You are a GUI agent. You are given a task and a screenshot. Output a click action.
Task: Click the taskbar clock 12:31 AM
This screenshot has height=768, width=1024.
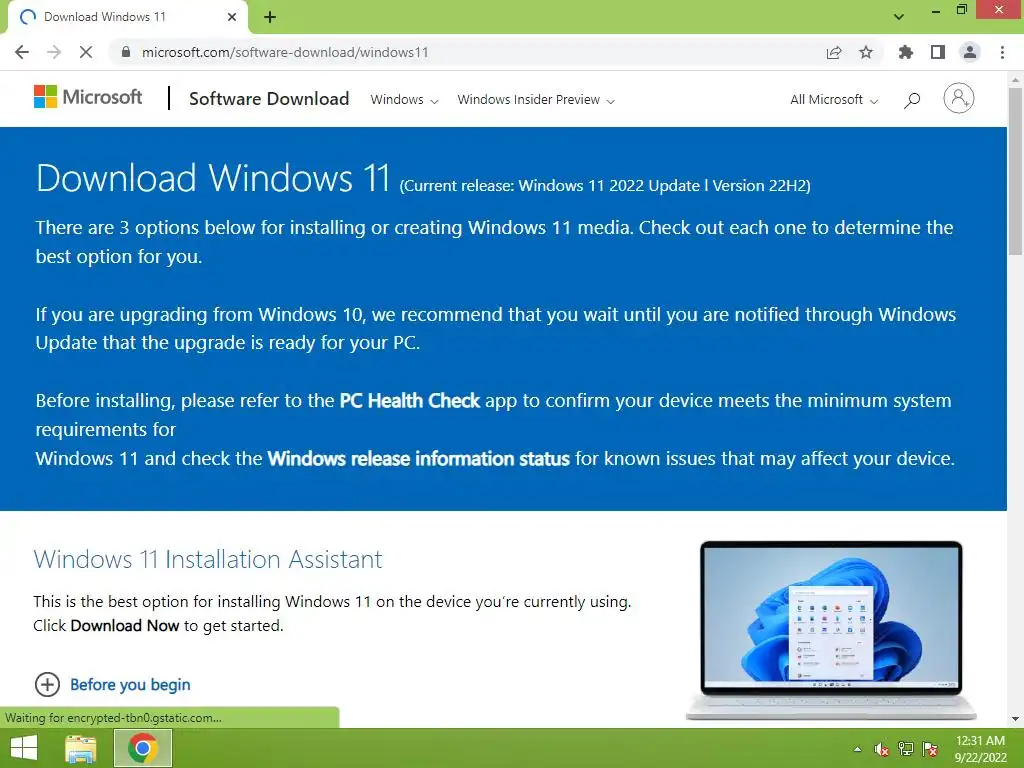coord(980,749)
